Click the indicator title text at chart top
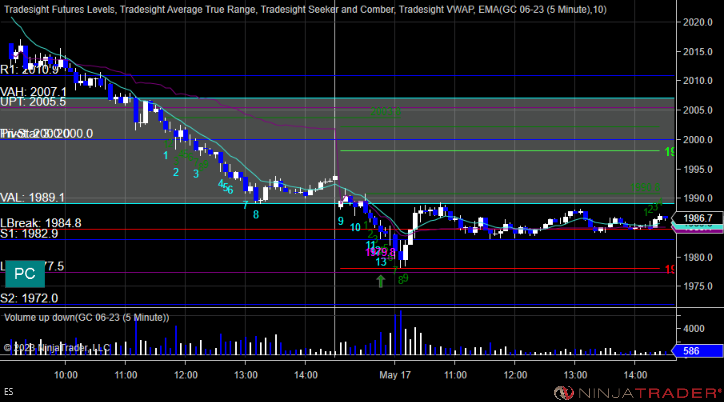Viewport: 724px width, 402px height. point(305,9)
